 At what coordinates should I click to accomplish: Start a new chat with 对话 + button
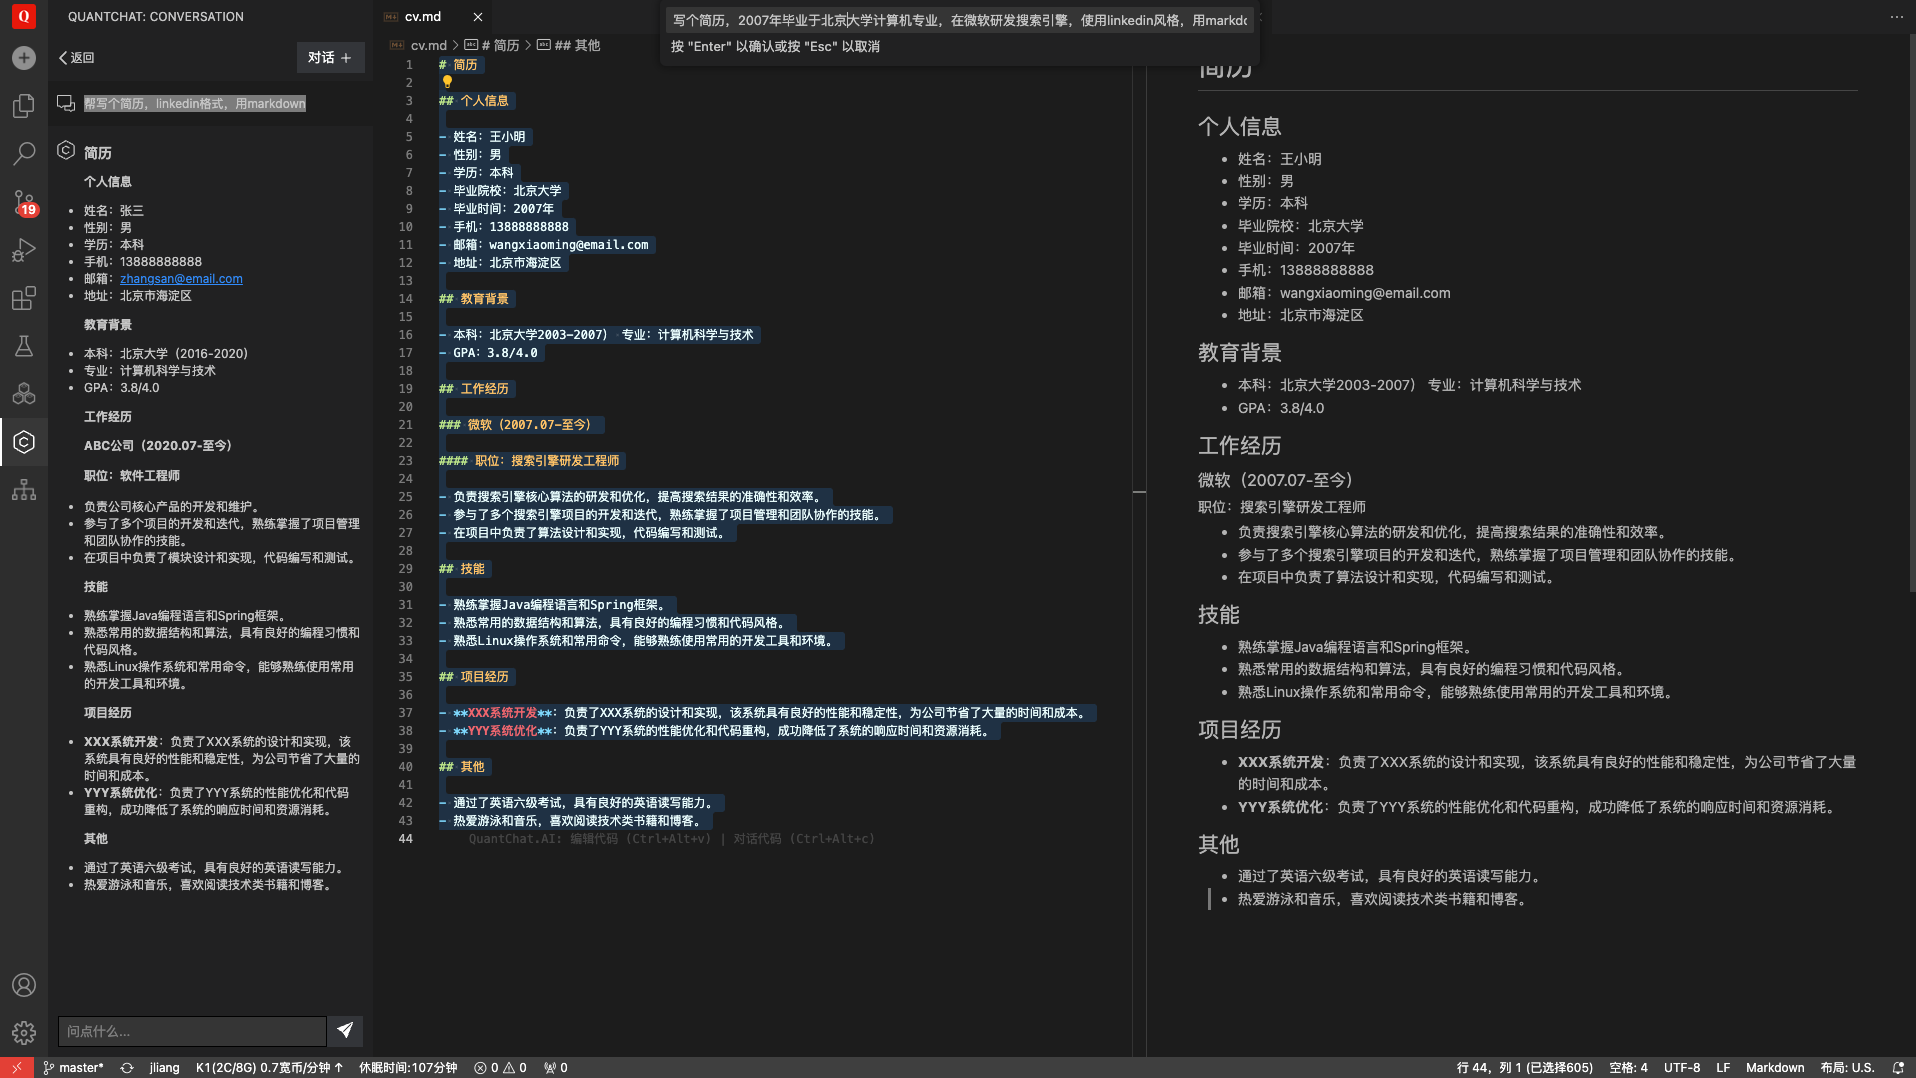[x=330, y=58]
